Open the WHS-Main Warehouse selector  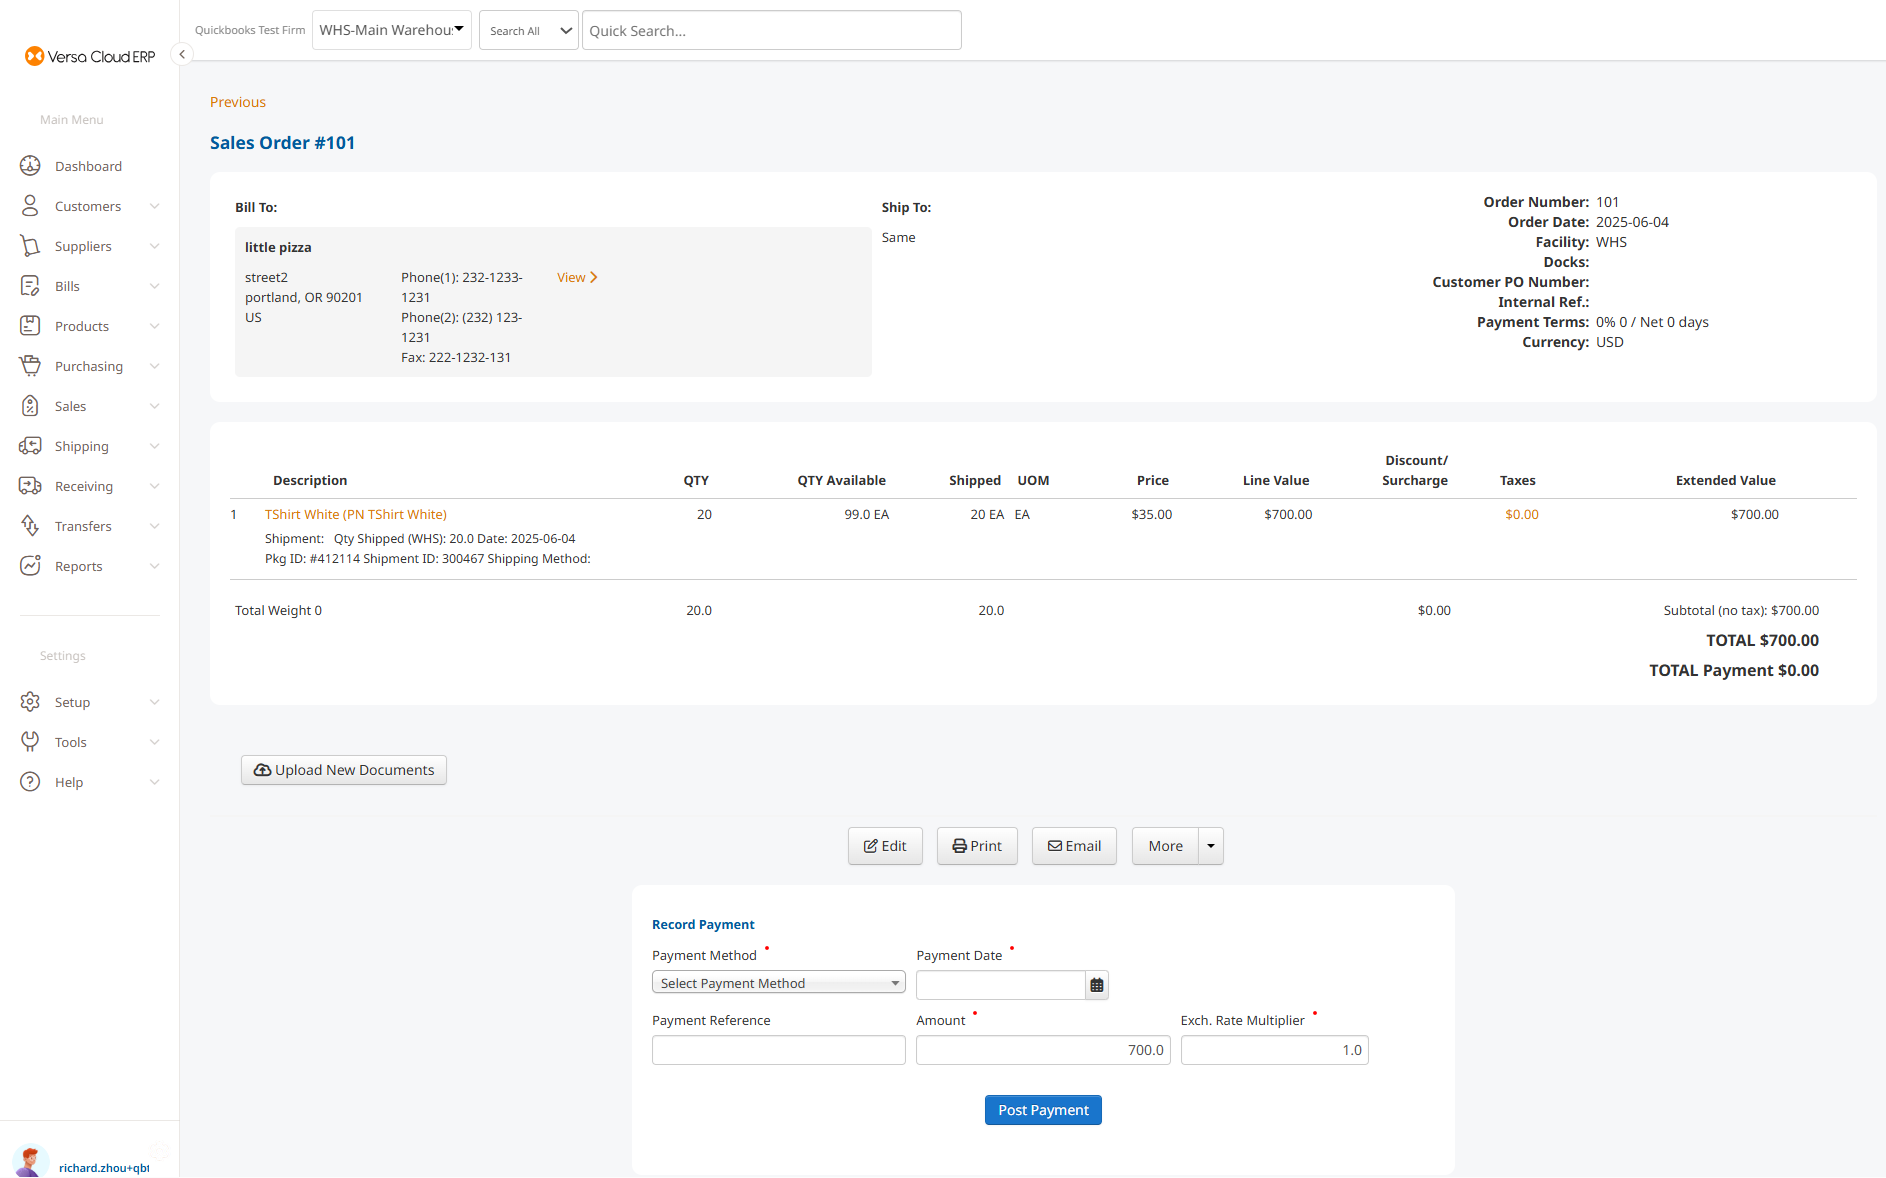(x=391, y=30)
